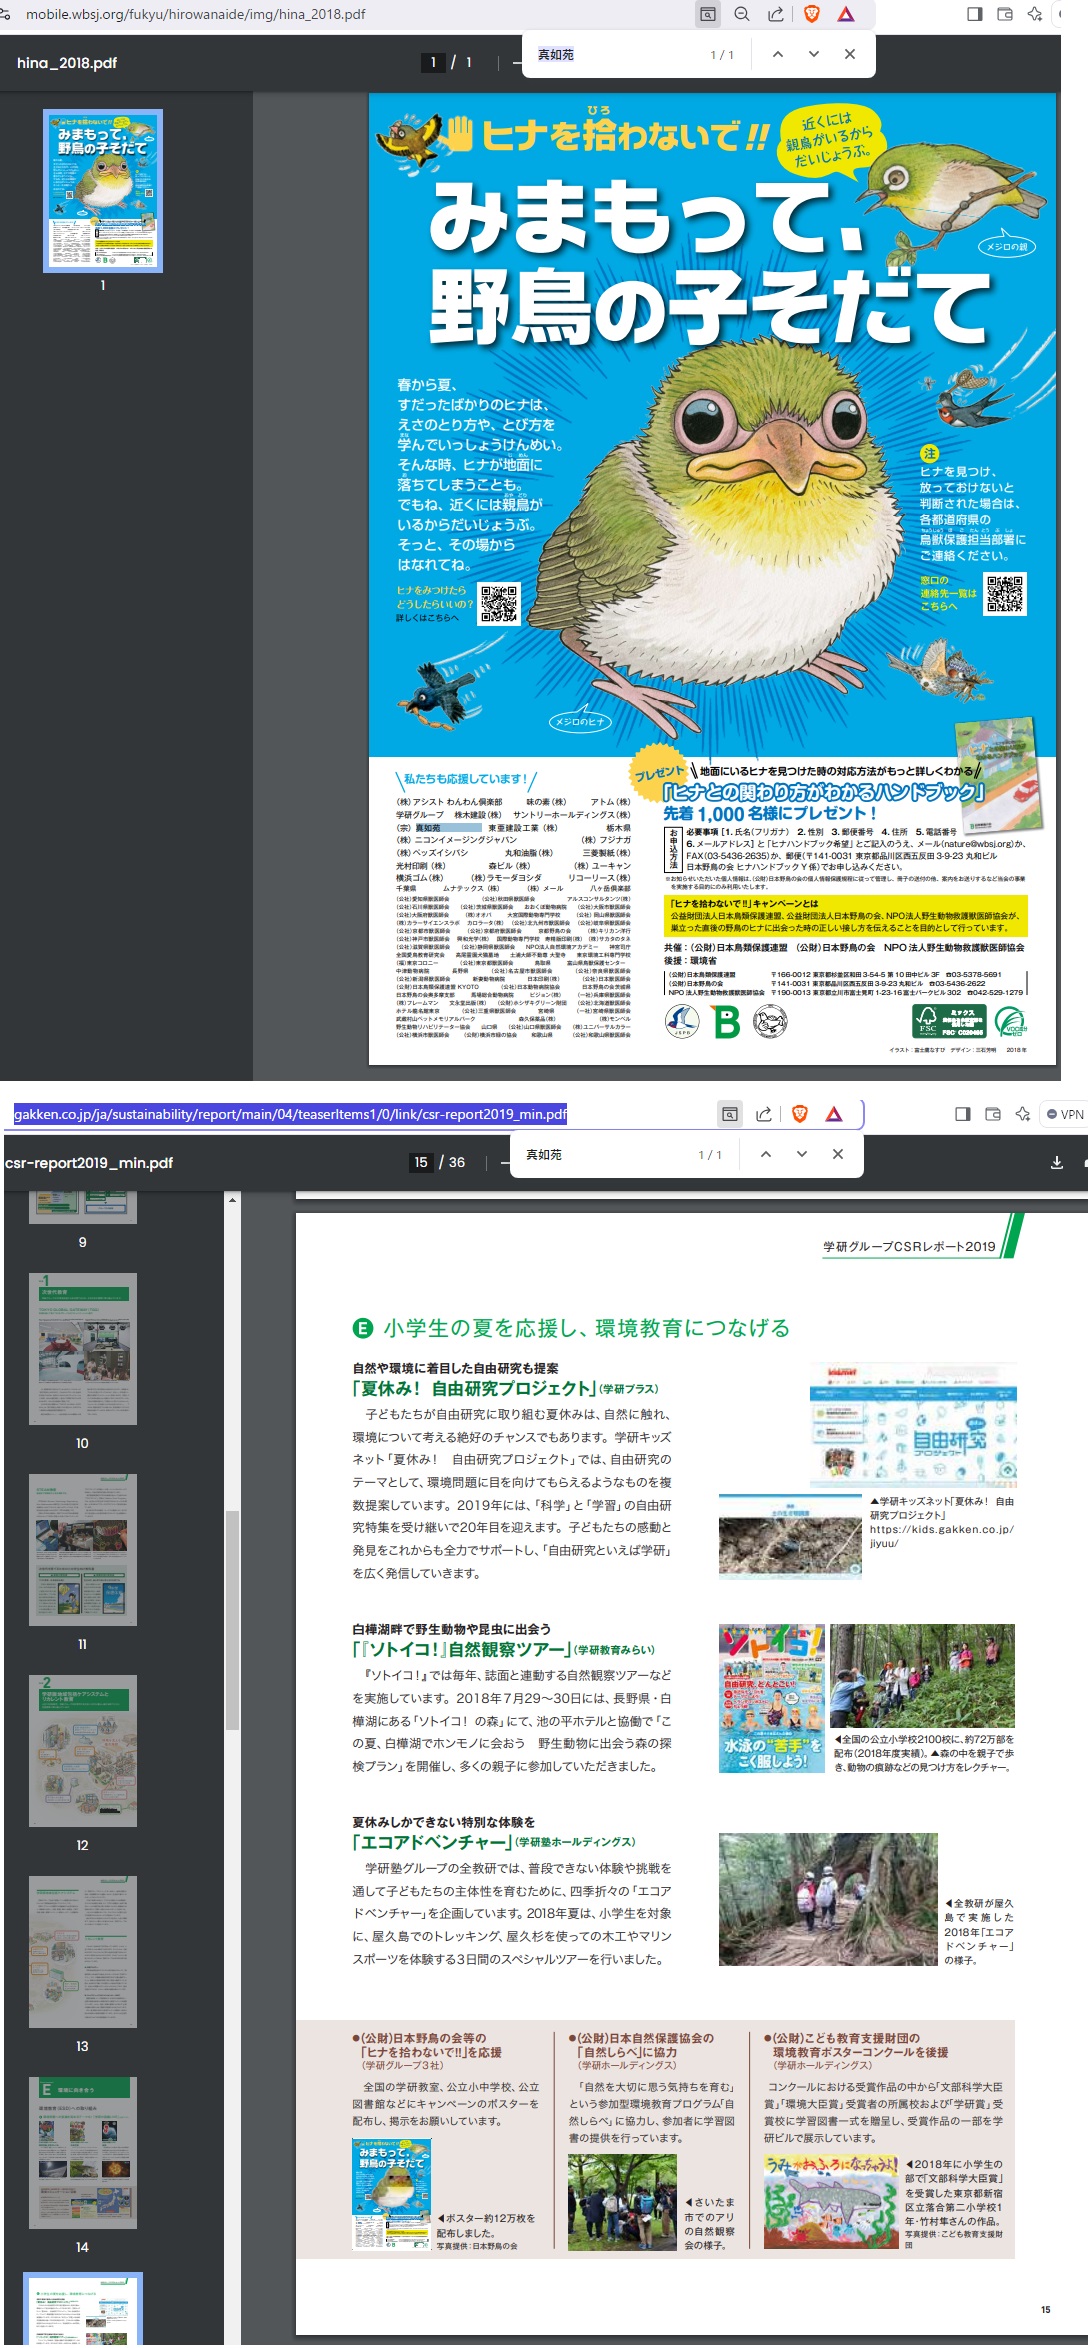Go to previous find match in hina_2018 window

(x=778, y=54)
